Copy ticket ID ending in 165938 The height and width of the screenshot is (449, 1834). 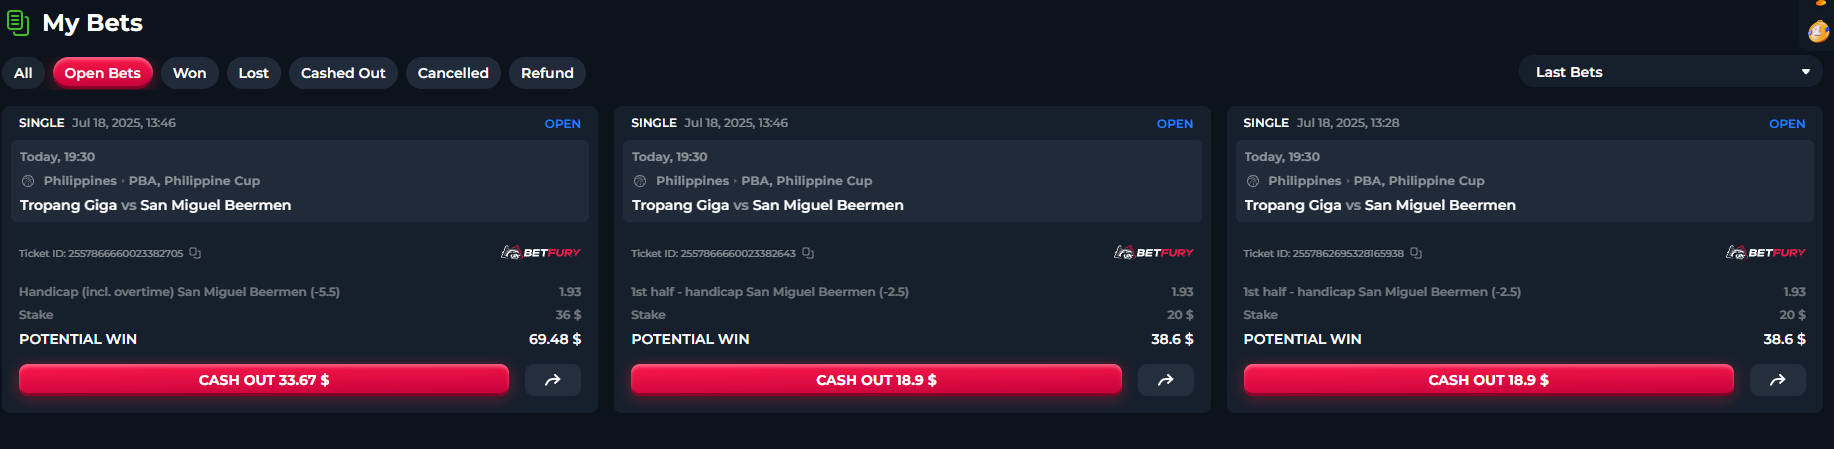click(1416, 253)
